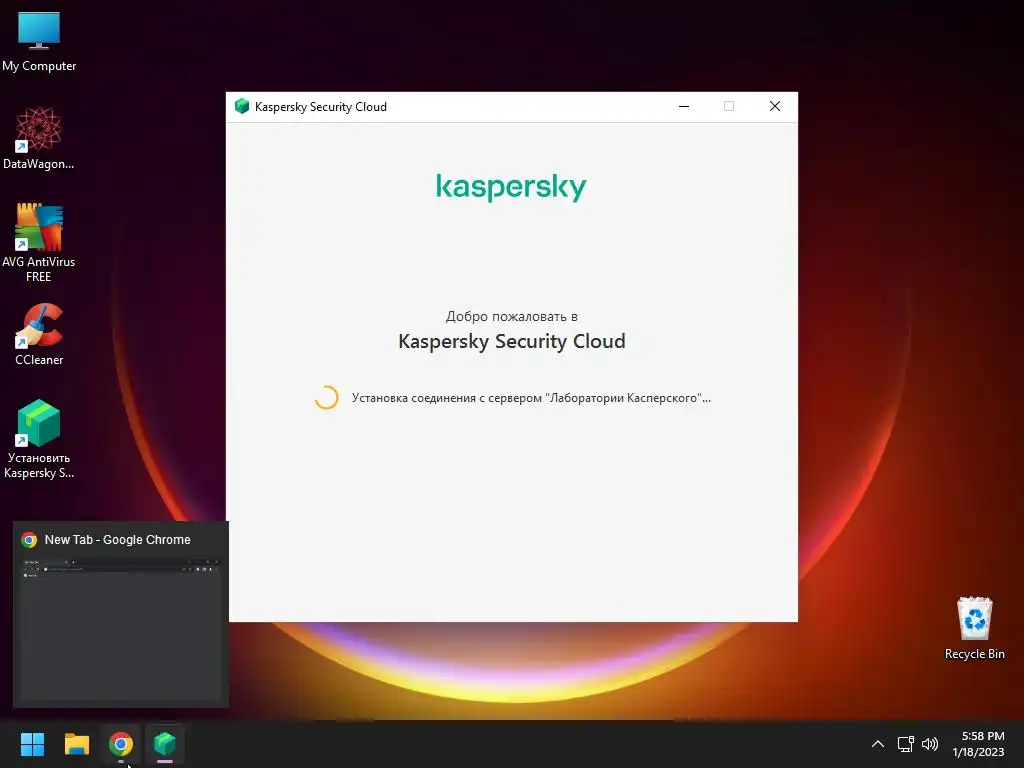This screenshot has height=768, width=1024.
Task: Click the orange loading spinner
Action: [326, 398]
